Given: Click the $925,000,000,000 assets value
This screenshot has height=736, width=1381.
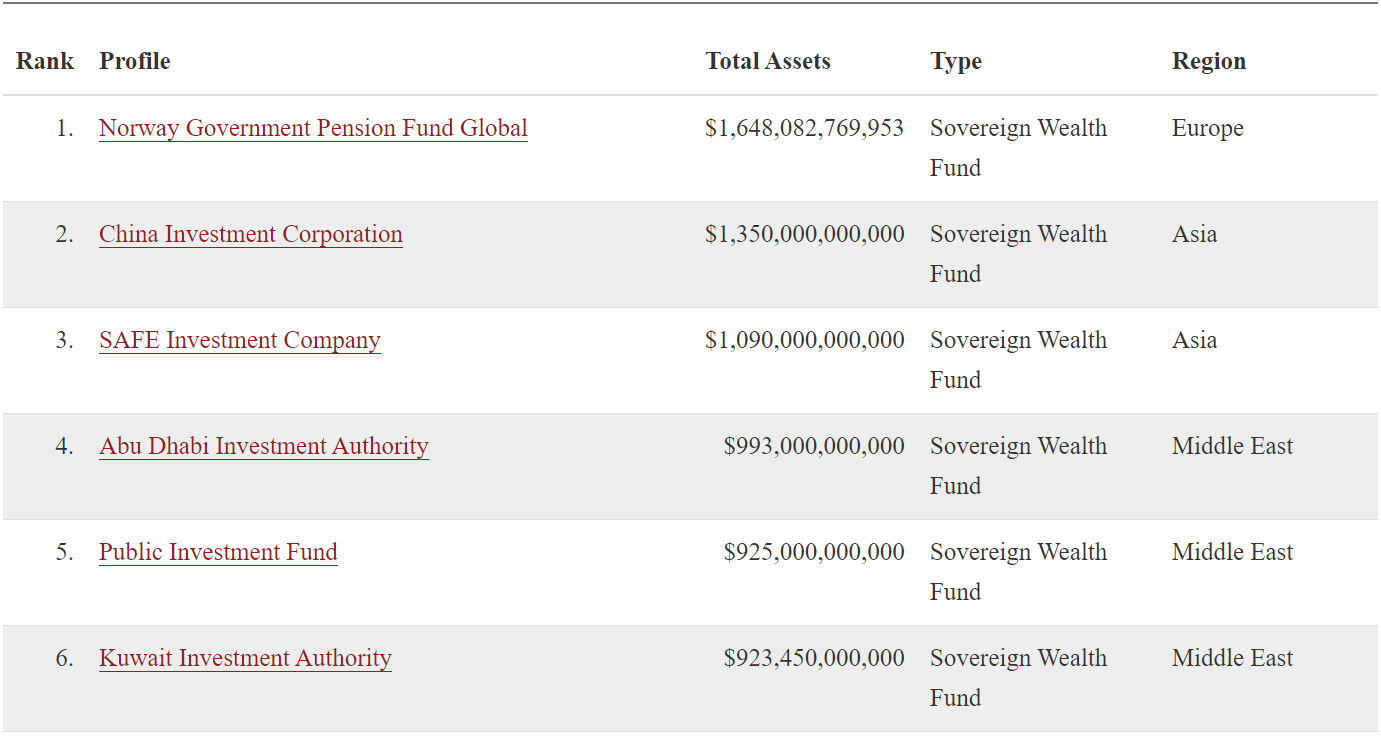Looking at the screenshot, I should coord(814,552).
